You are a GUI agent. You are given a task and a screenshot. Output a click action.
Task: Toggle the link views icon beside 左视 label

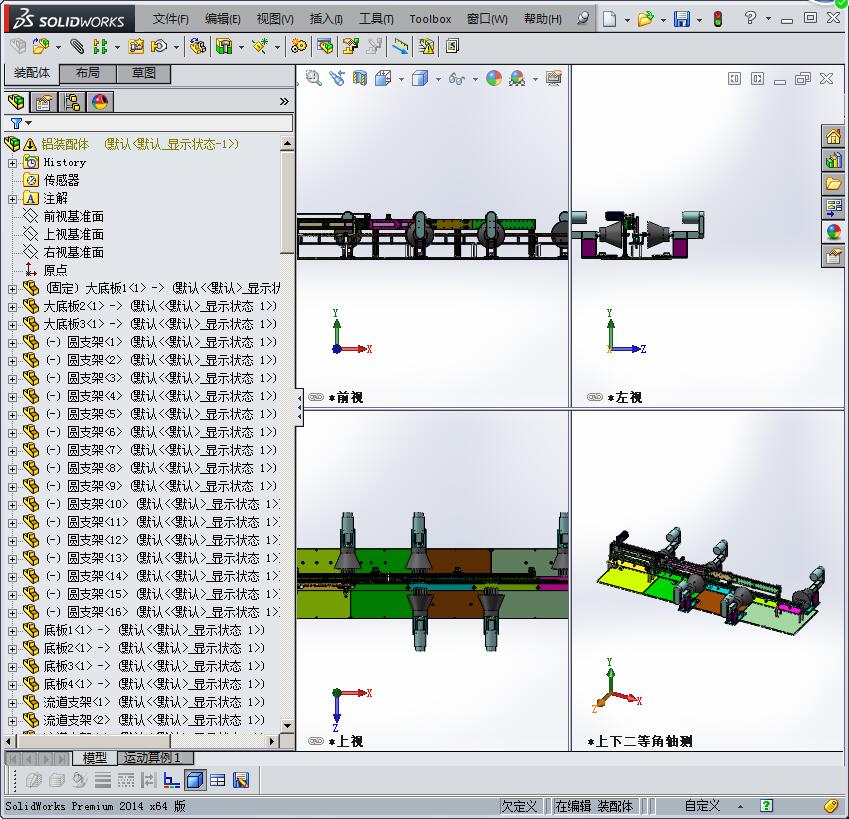(595, 397)
